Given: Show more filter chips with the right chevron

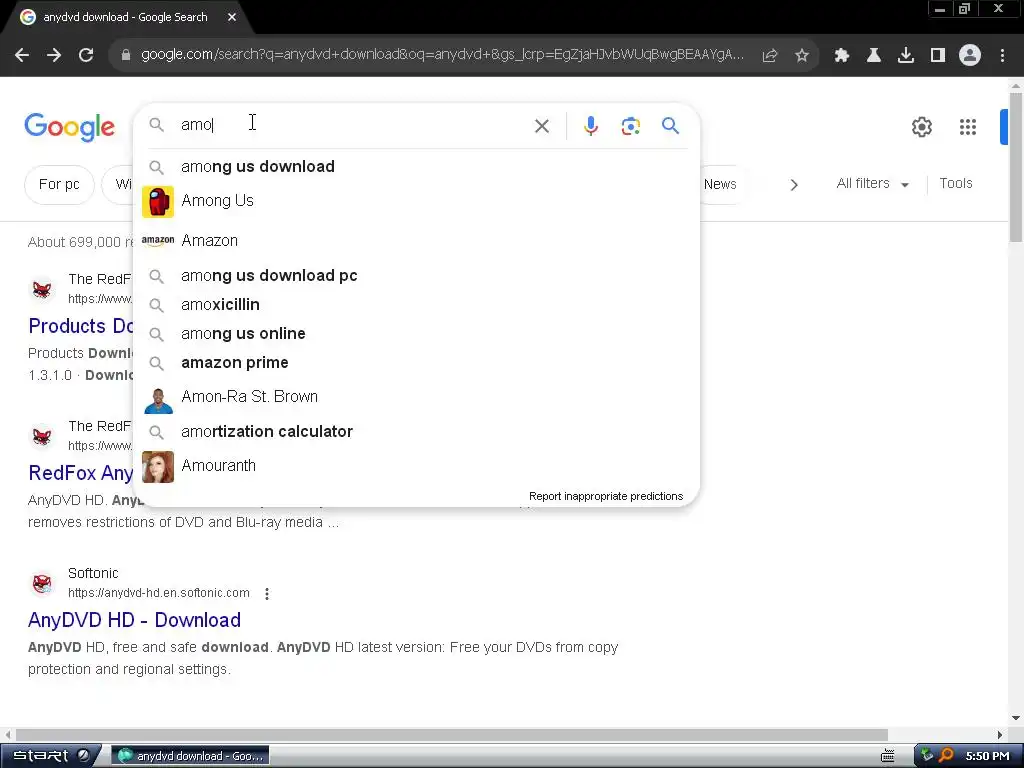Looking at the screenshot, I should click(x=794, y=185).
